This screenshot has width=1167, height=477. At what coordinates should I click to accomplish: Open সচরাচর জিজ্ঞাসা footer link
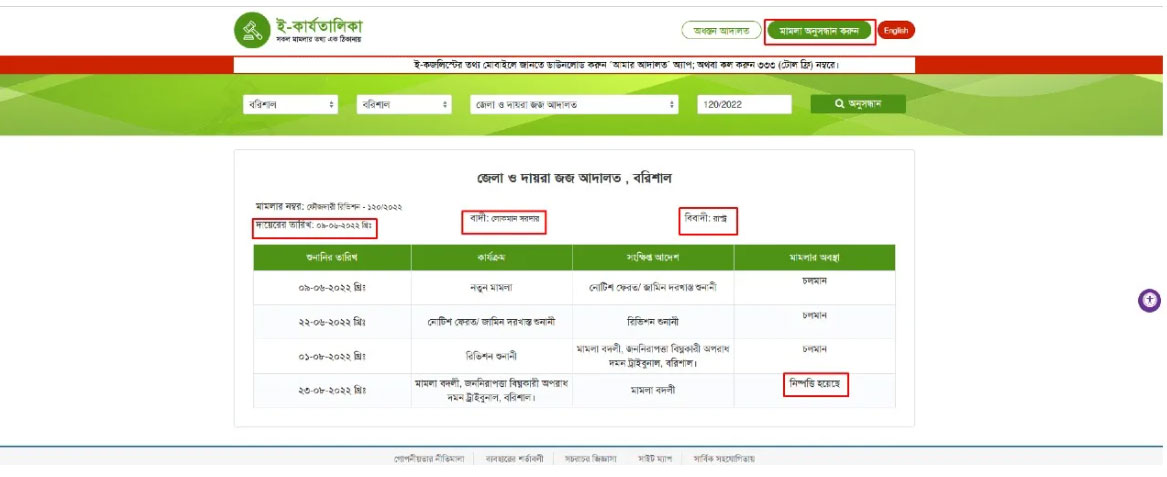tap(592, 459)
